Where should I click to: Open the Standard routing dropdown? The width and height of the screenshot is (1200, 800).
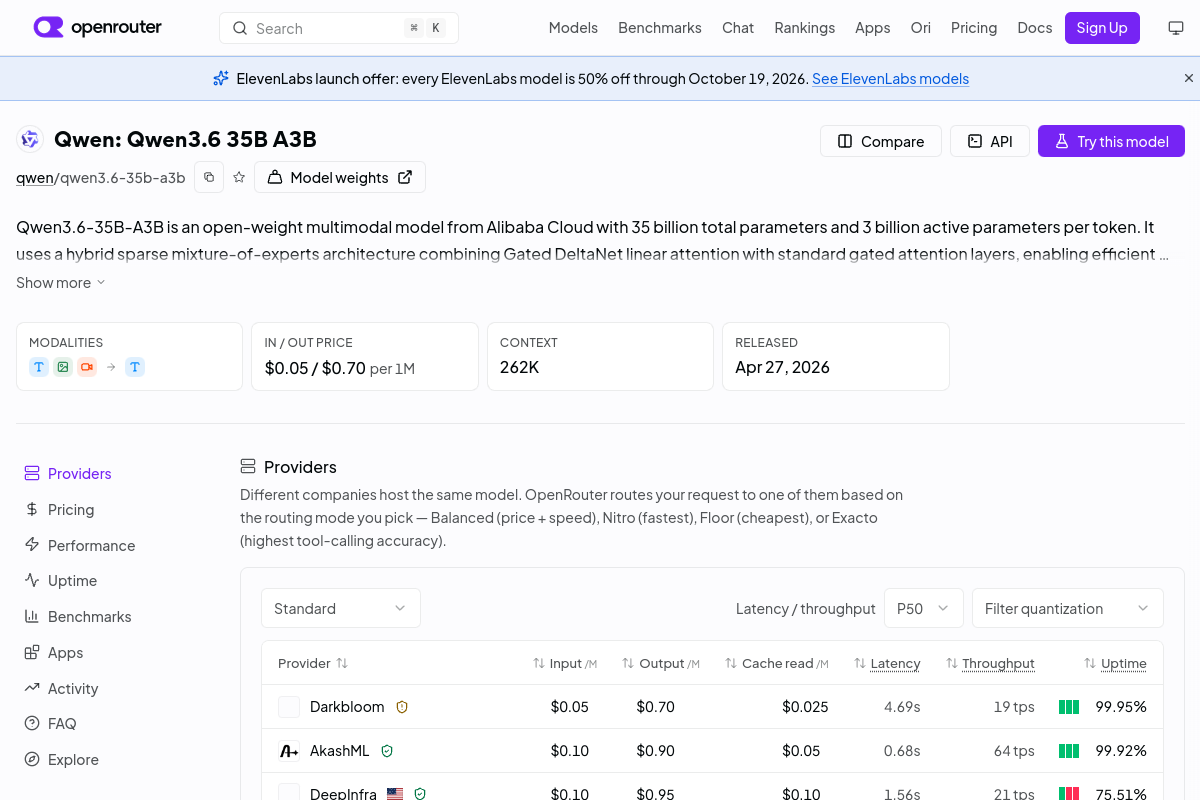coord(341,608)
